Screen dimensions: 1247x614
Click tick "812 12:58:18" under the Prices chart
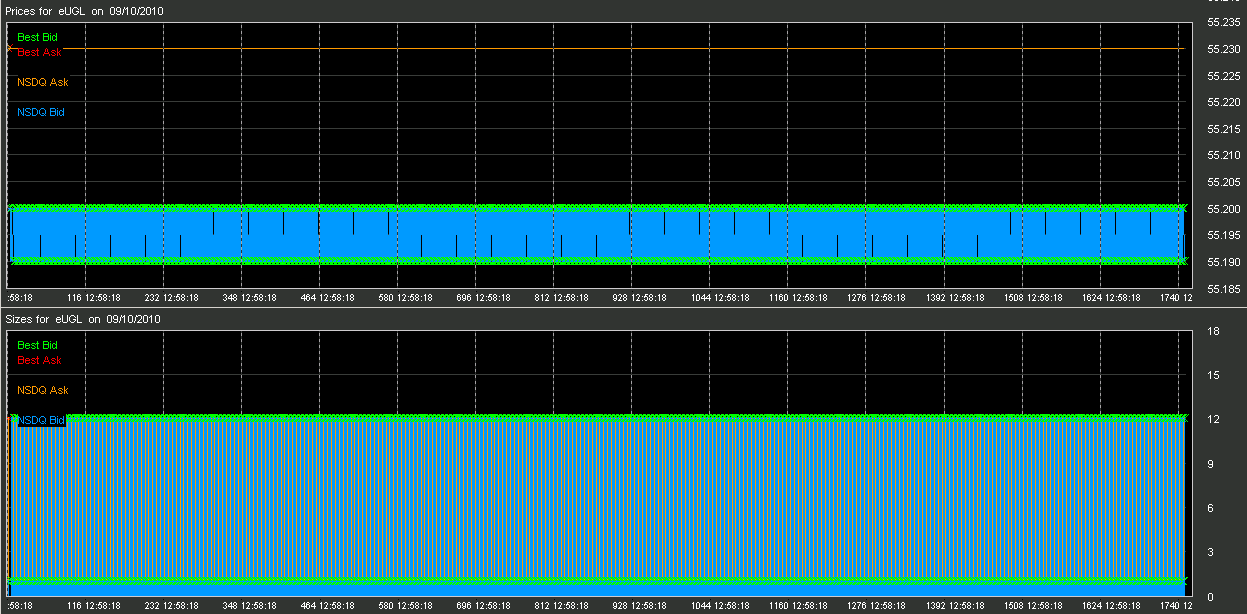[x=562, y=297]
